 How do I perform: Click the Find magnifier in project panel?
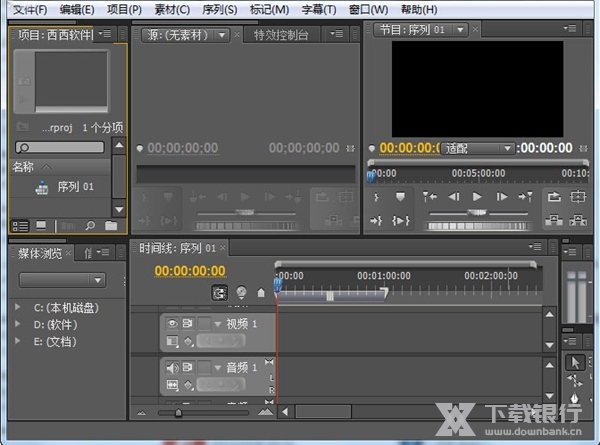[90, 226]
